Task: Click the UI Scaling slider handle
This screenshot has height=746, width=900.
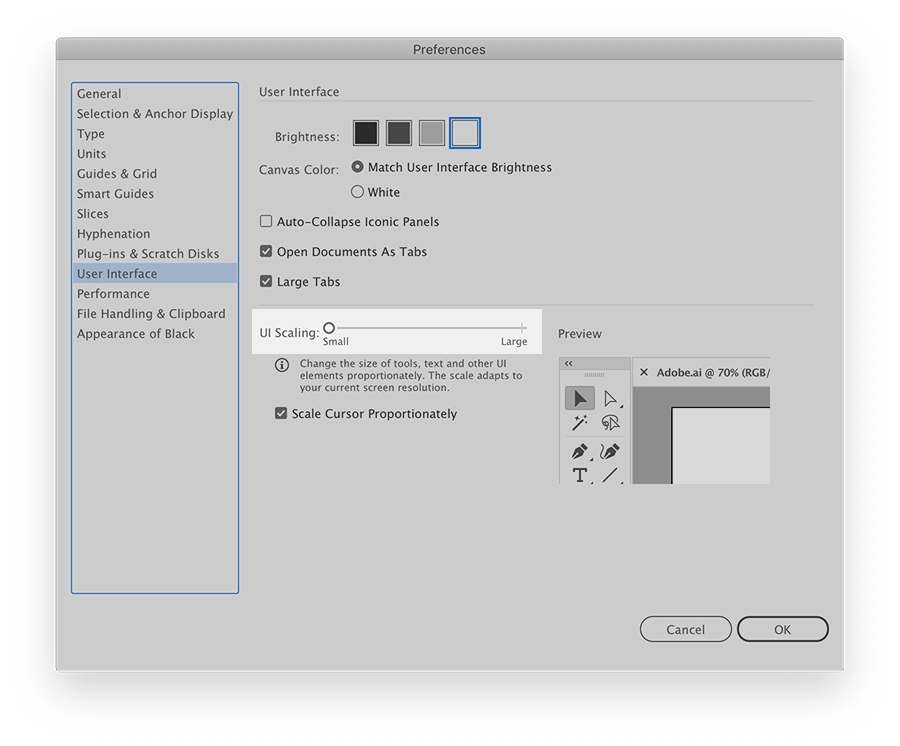Action: [329, 328]
